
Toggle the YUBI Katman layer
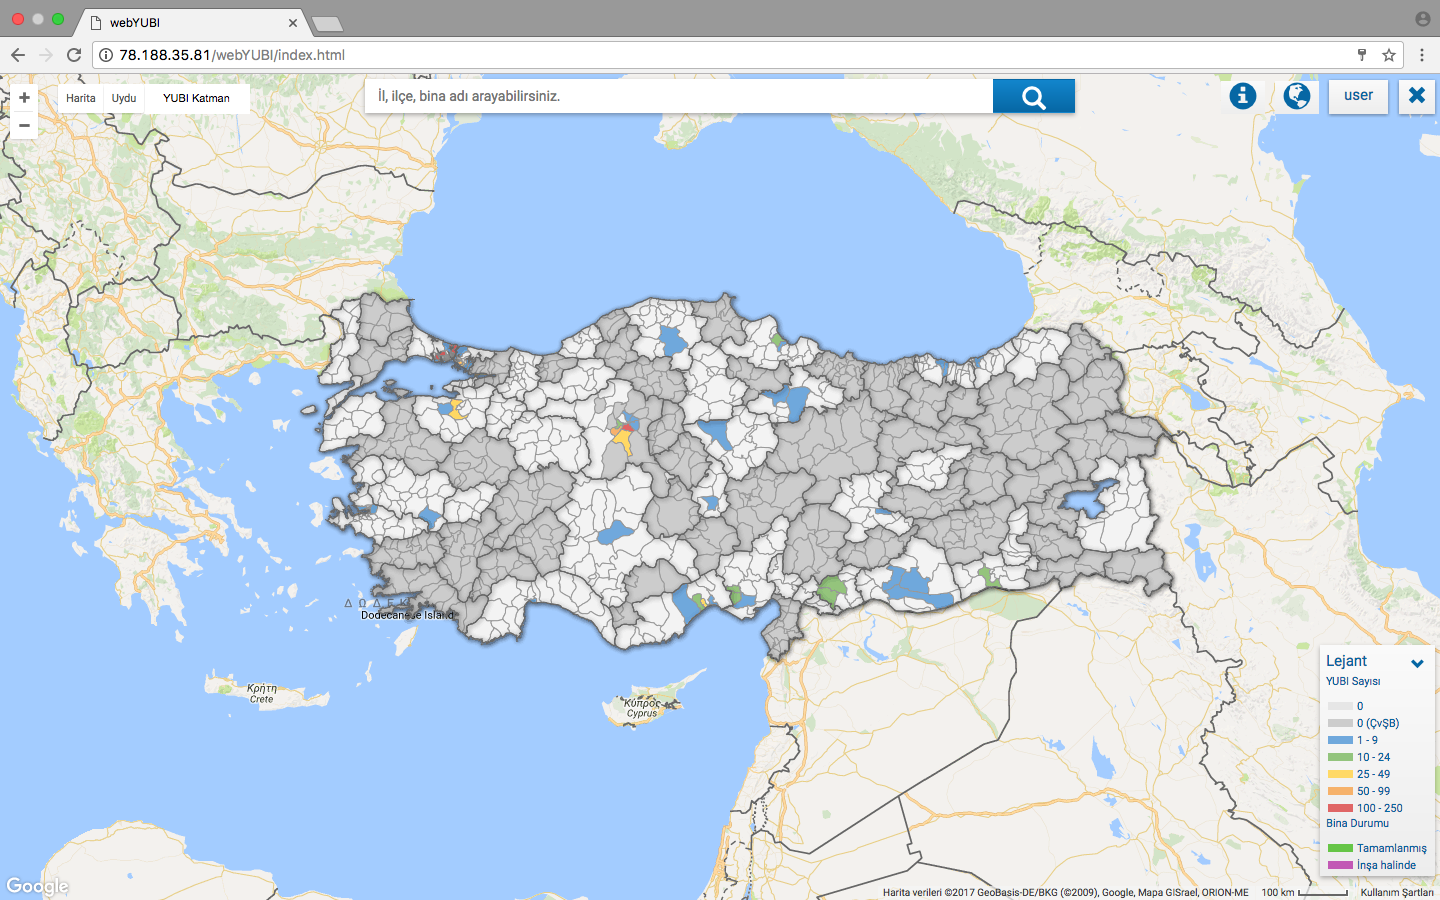click(196, 98)
